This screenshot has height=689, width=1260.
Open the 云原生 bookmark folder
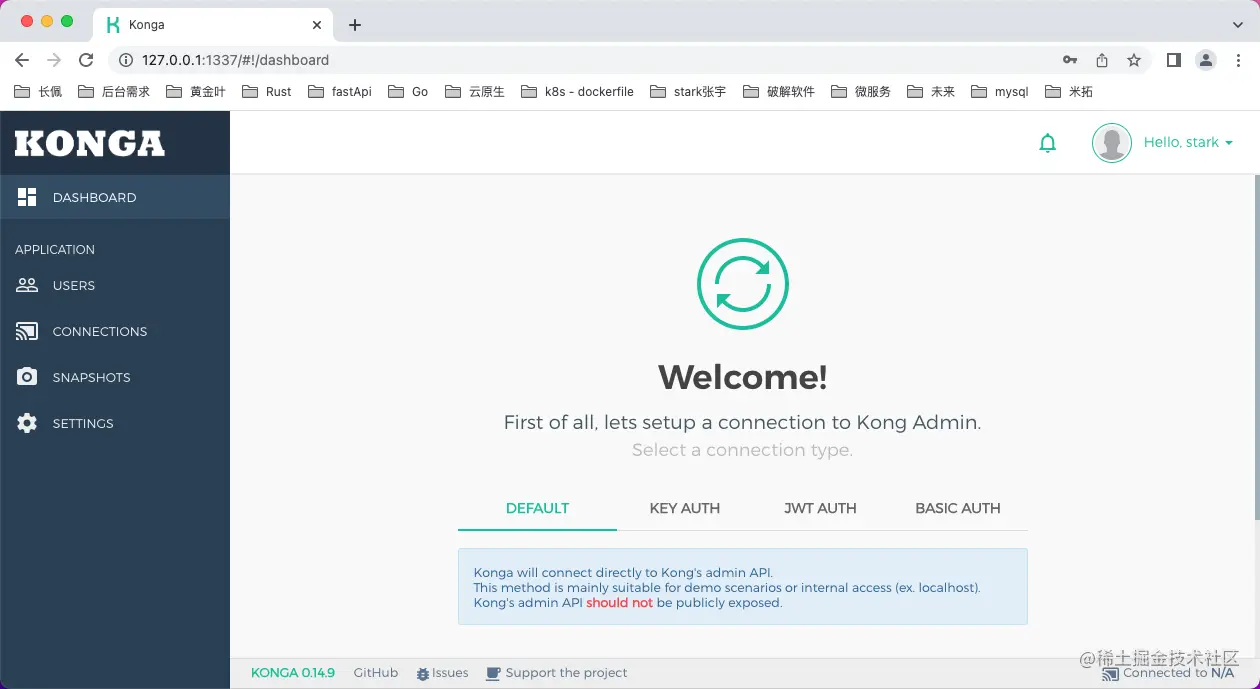point(474,91)
